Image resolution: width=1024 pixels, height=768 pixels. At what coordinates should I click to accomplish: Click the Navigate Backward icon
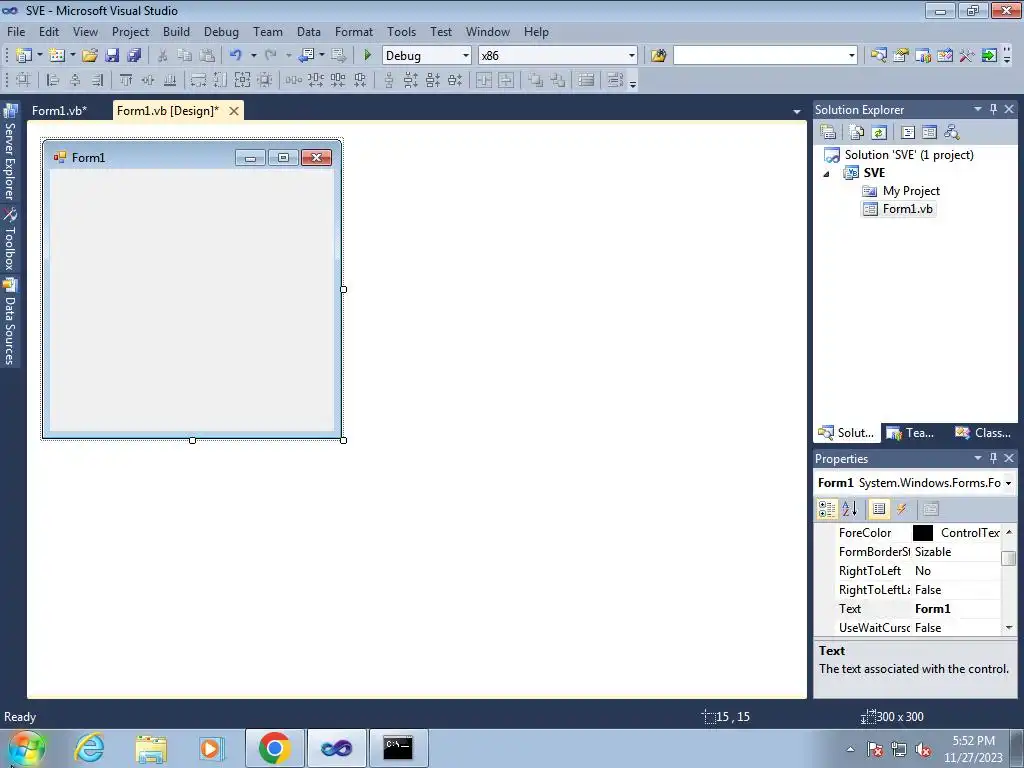coord(306,56)
